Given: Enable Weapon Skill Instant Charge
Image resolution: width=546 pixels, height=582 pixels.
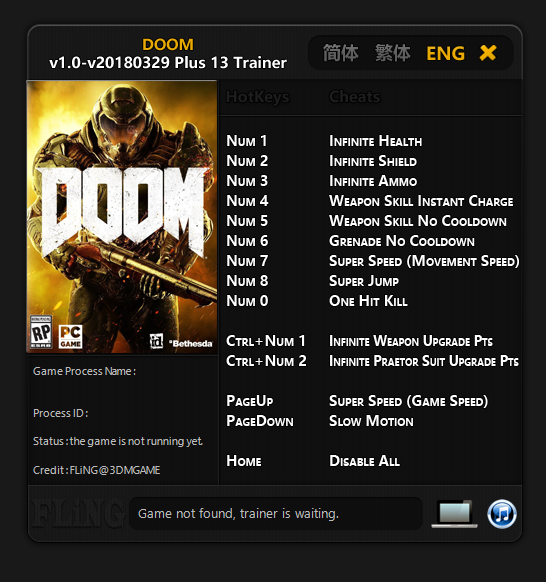Looking at the screenshot, I should coord(421,201).
